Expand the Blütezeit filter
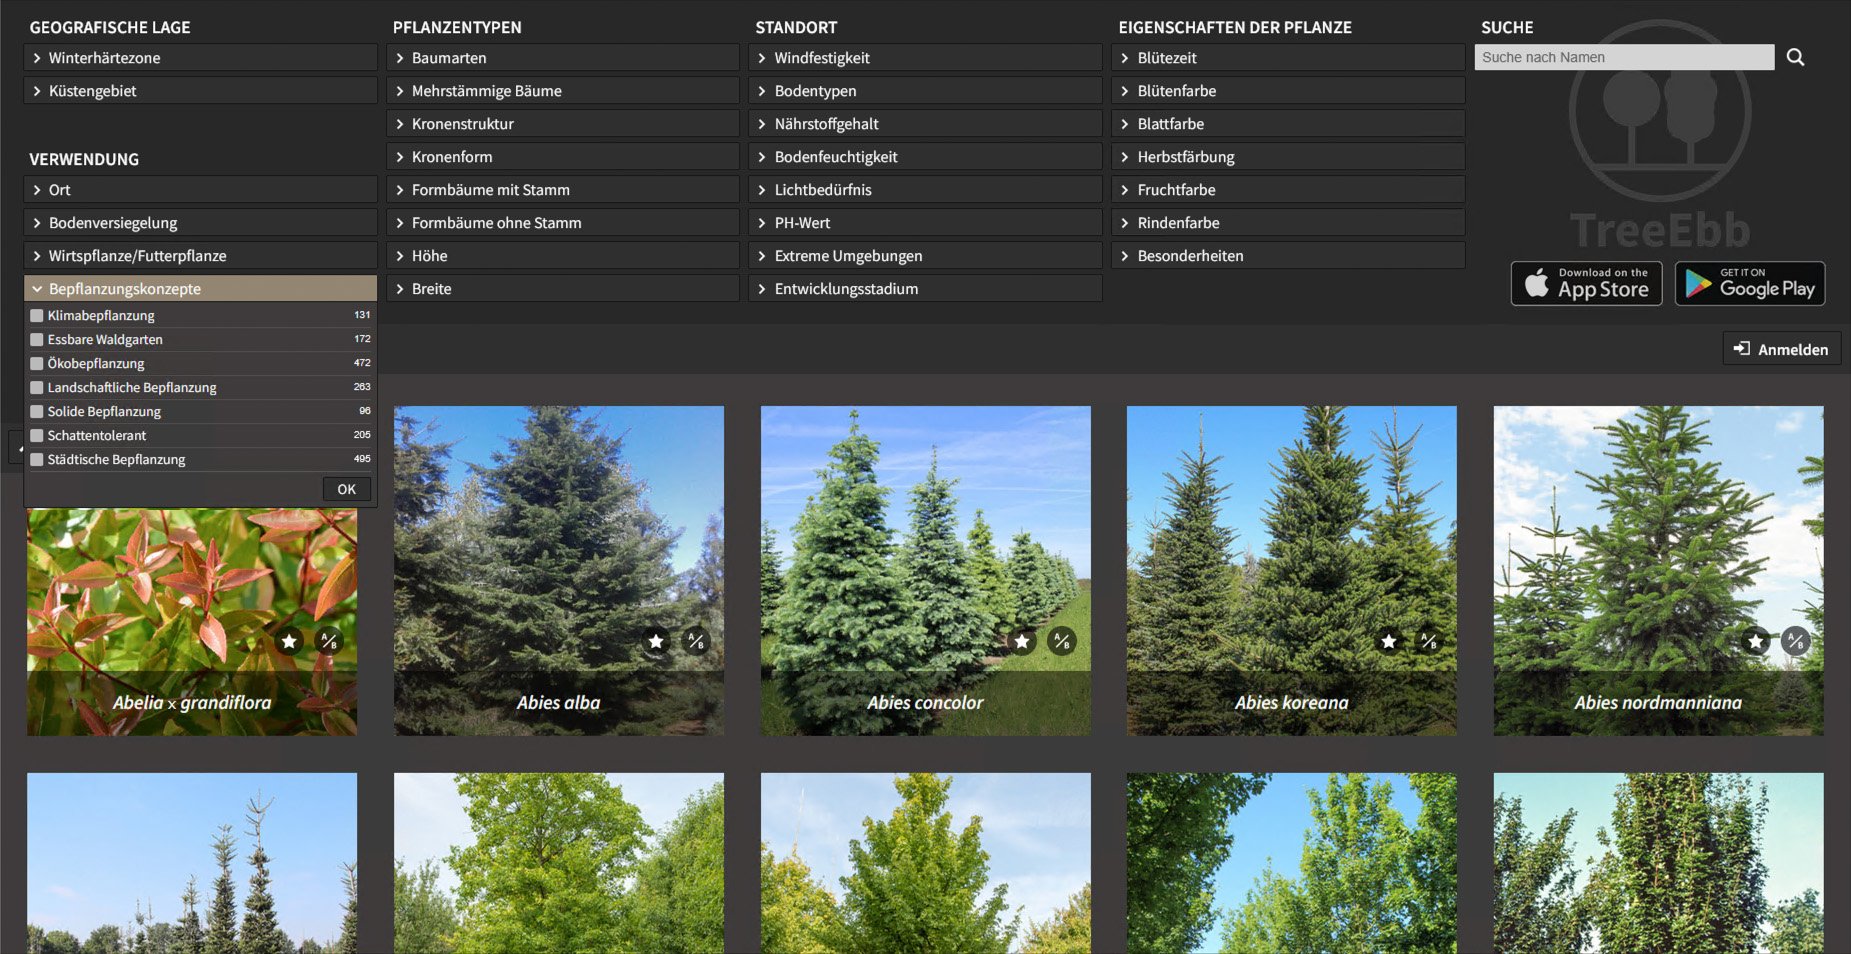 pyautogui.click(x=1289, y=58)
